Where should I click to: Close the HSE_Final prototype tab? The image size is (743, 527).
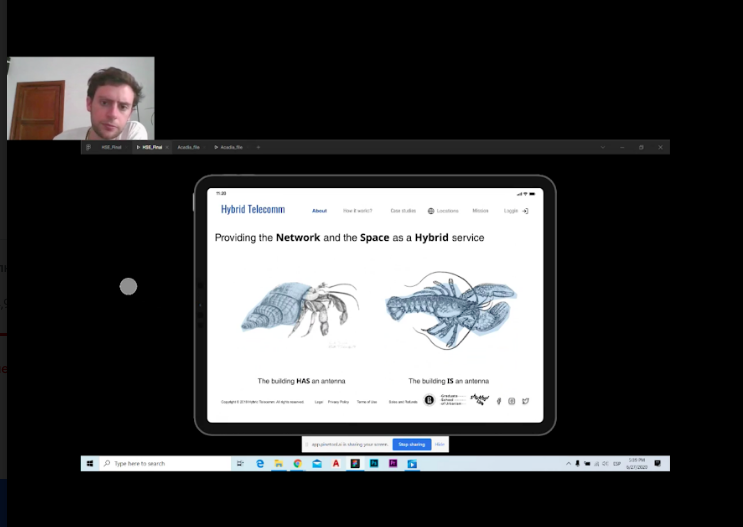click(x=167, y=147)
